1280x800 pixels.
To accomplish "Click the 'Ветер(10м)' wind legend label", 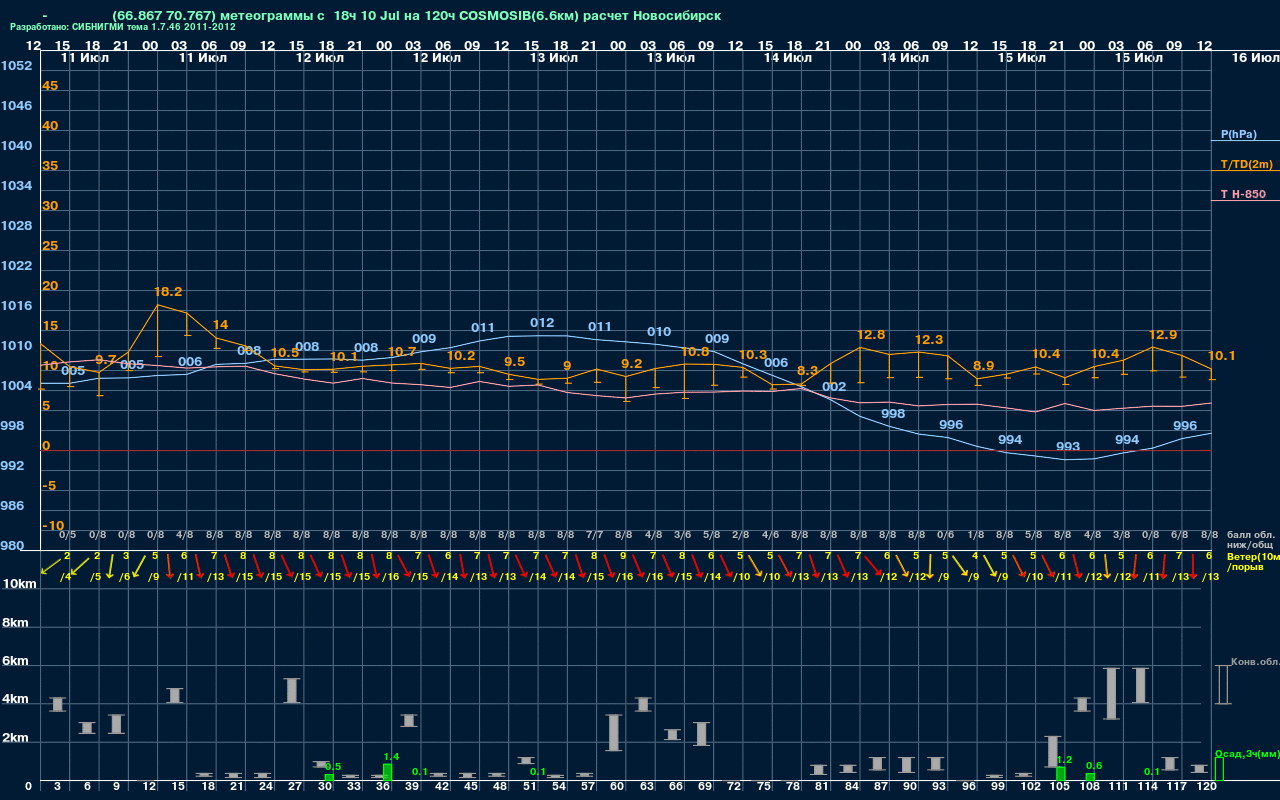I will (1253, 556).
